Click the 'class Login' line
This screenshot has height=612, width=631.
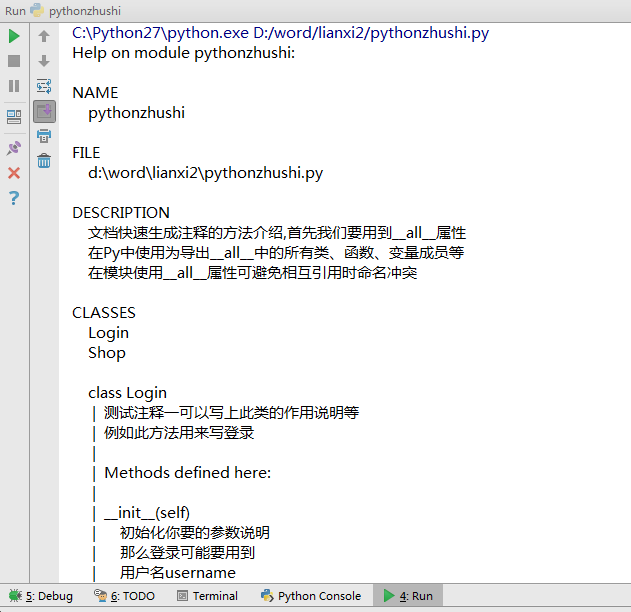[127, 393]
